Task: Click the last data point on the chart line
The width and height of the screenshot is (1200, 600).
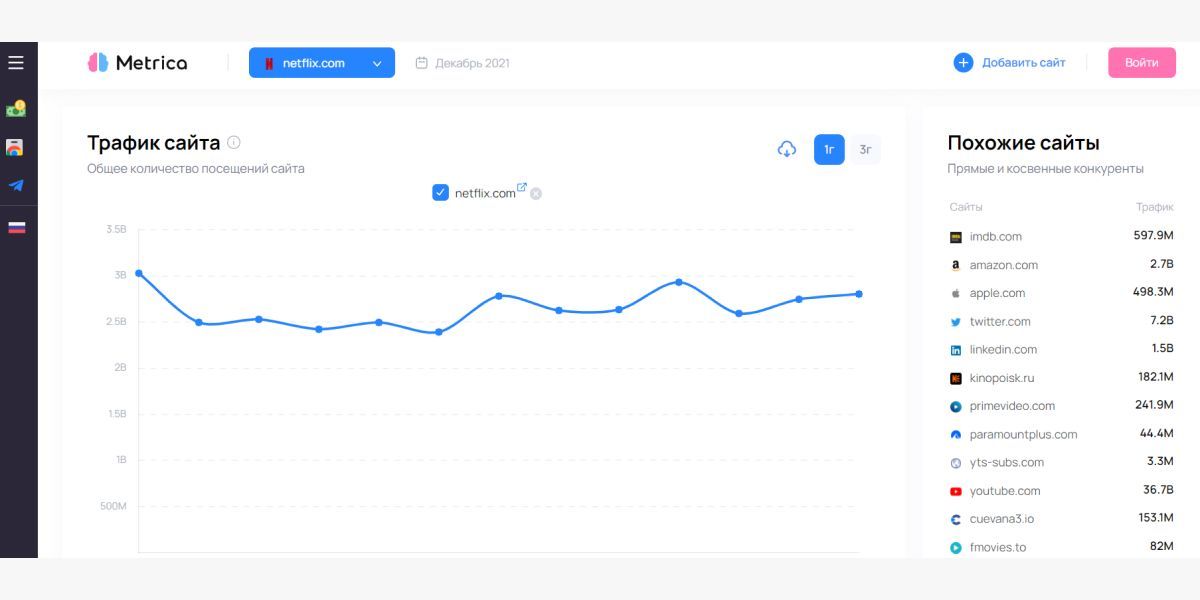Action: click(x=859, y=294)
